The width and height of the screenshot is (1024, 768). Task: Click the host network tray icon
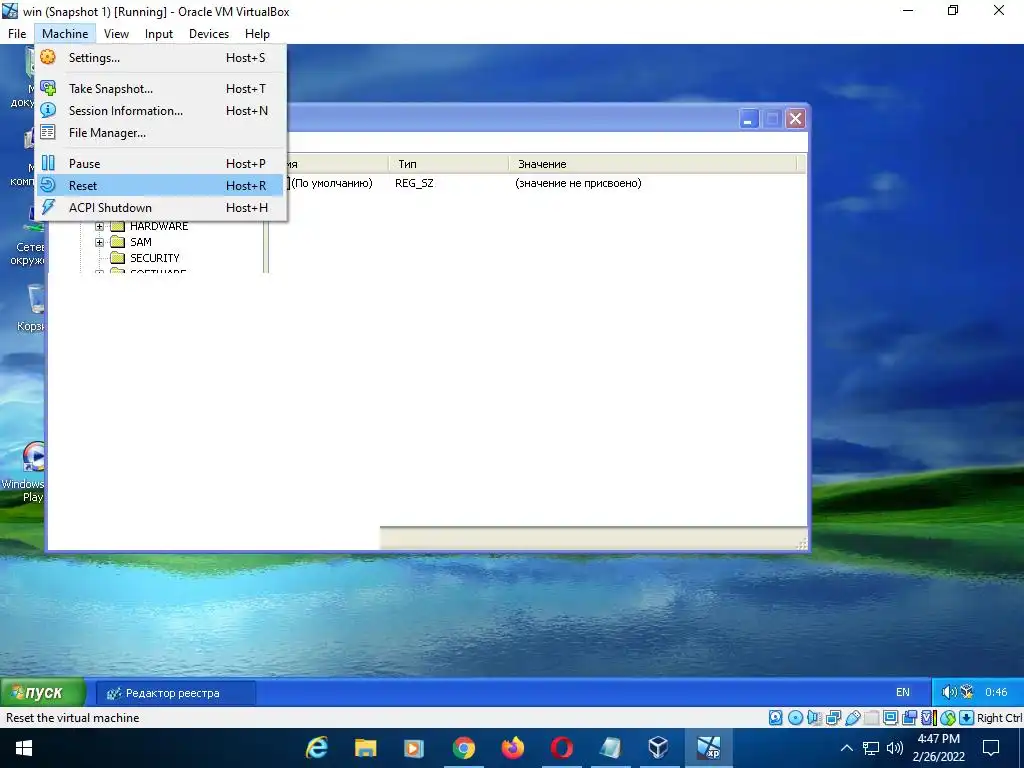(x=871, y=748)
